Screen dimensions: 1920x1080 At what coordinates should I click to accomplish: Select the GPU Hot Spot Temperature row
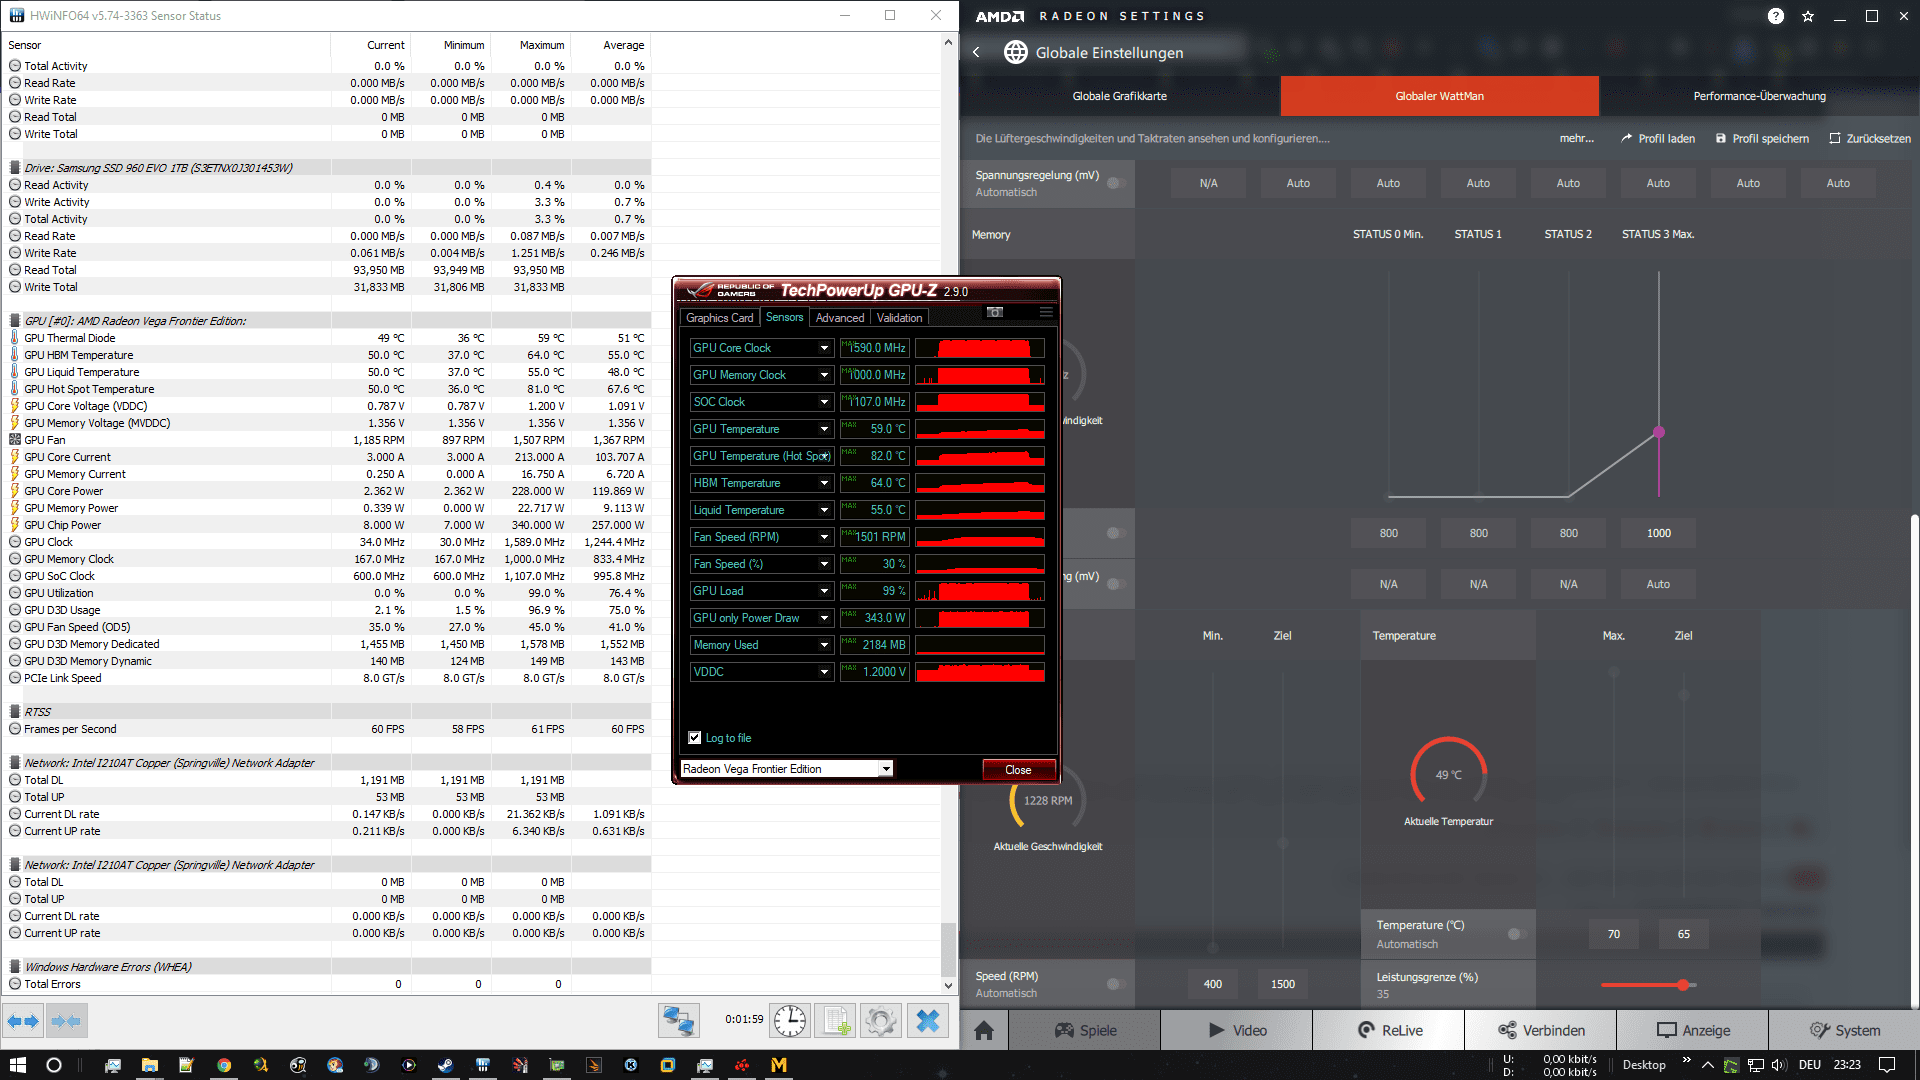pos(326,389)
